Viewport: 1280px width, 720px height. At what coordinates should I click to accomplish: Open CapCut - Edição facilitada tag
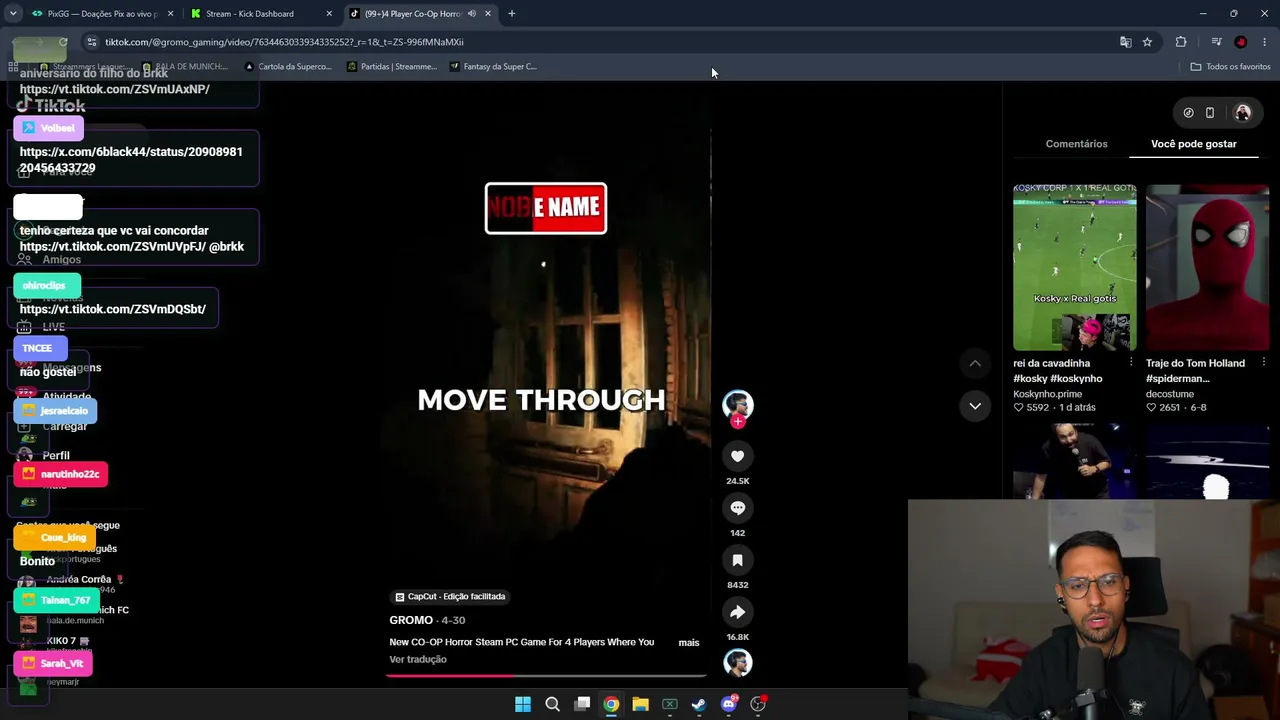click(x=450, y=597)
